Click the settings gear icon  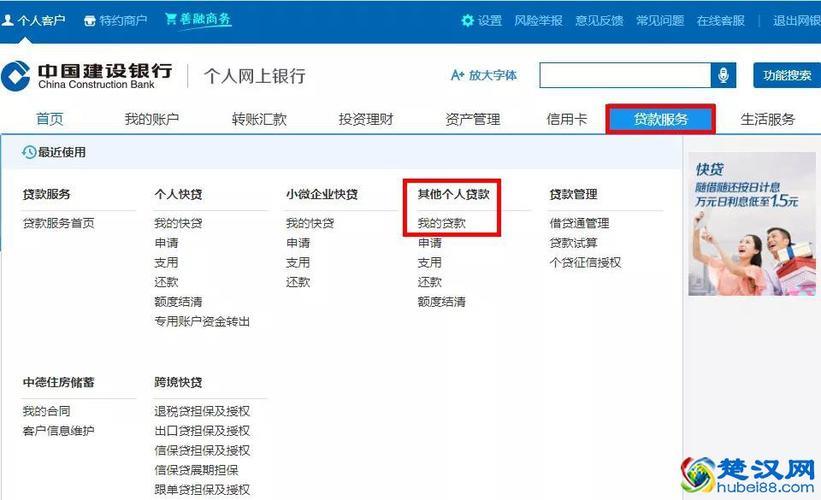click(467, 20)
